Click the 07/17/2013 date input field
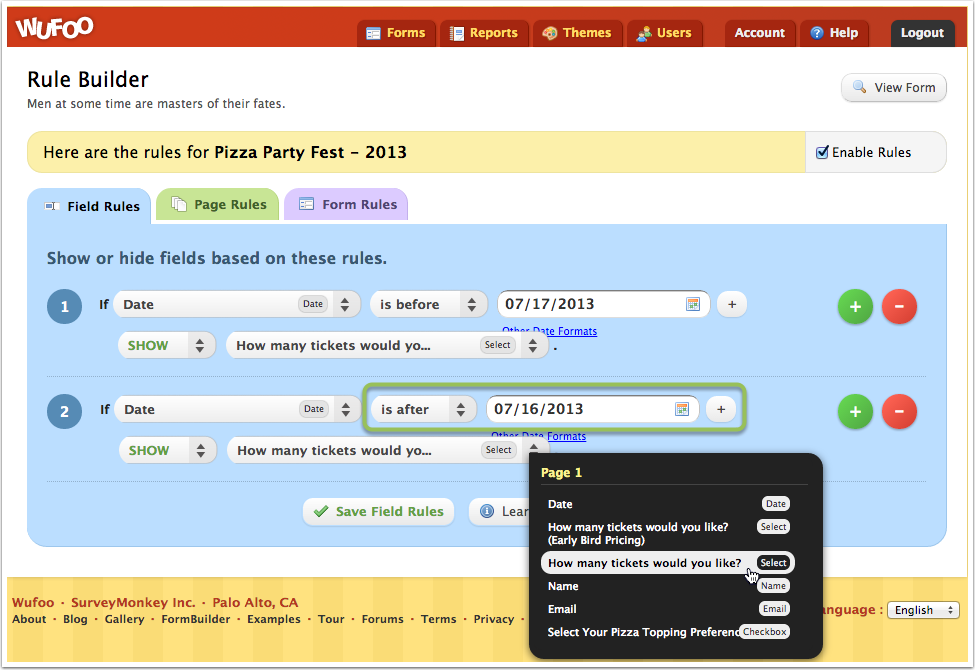The image size is (975, 670). [603, 304]
